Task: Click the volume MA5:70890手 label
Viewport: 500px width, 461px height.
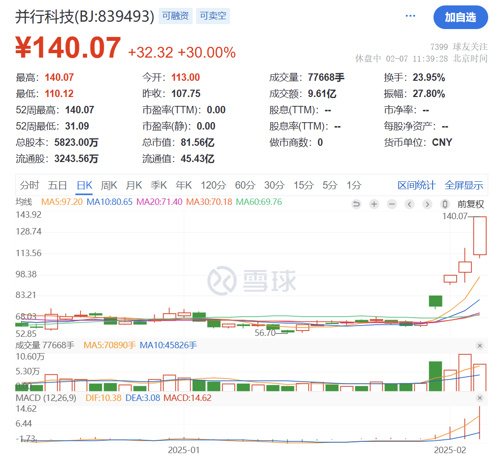Action: [109, 345]
